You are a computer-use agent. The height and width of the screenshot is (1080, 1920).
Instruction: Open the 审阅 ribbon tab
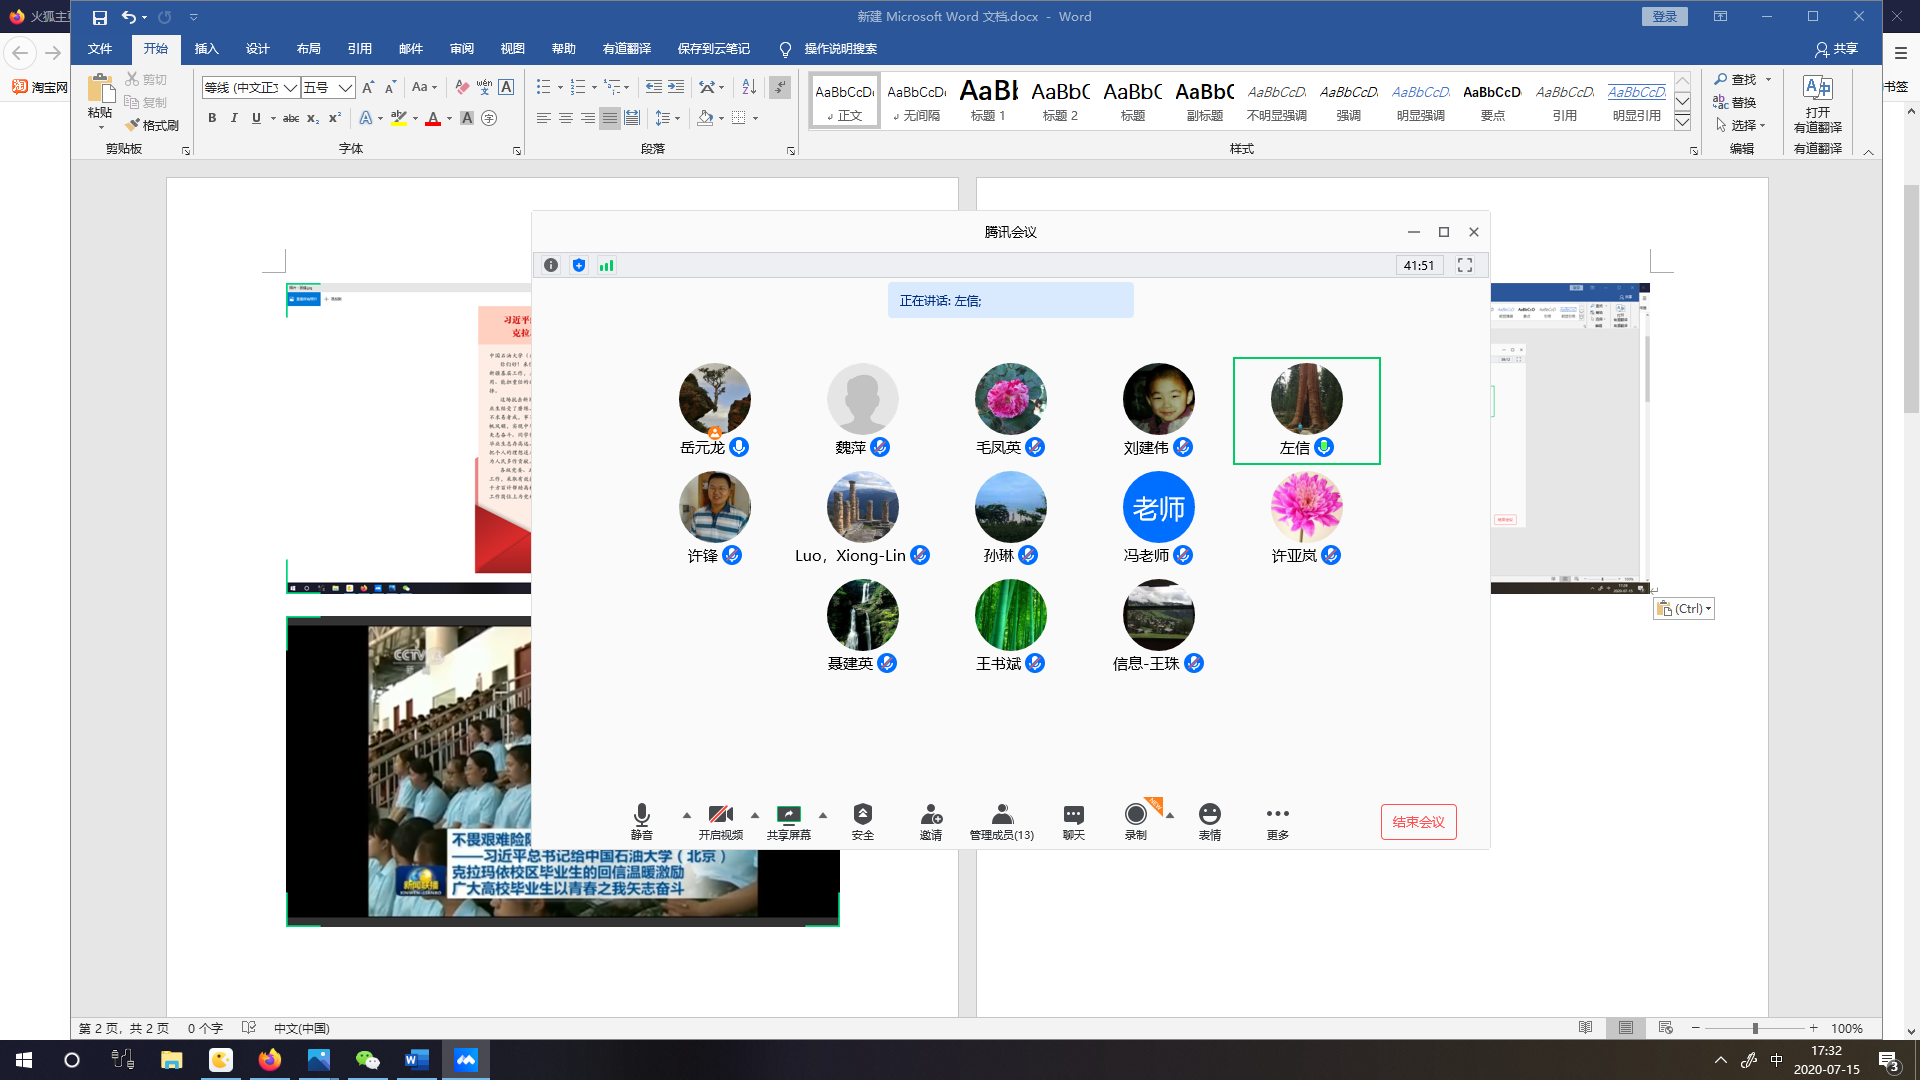(461, 49)
